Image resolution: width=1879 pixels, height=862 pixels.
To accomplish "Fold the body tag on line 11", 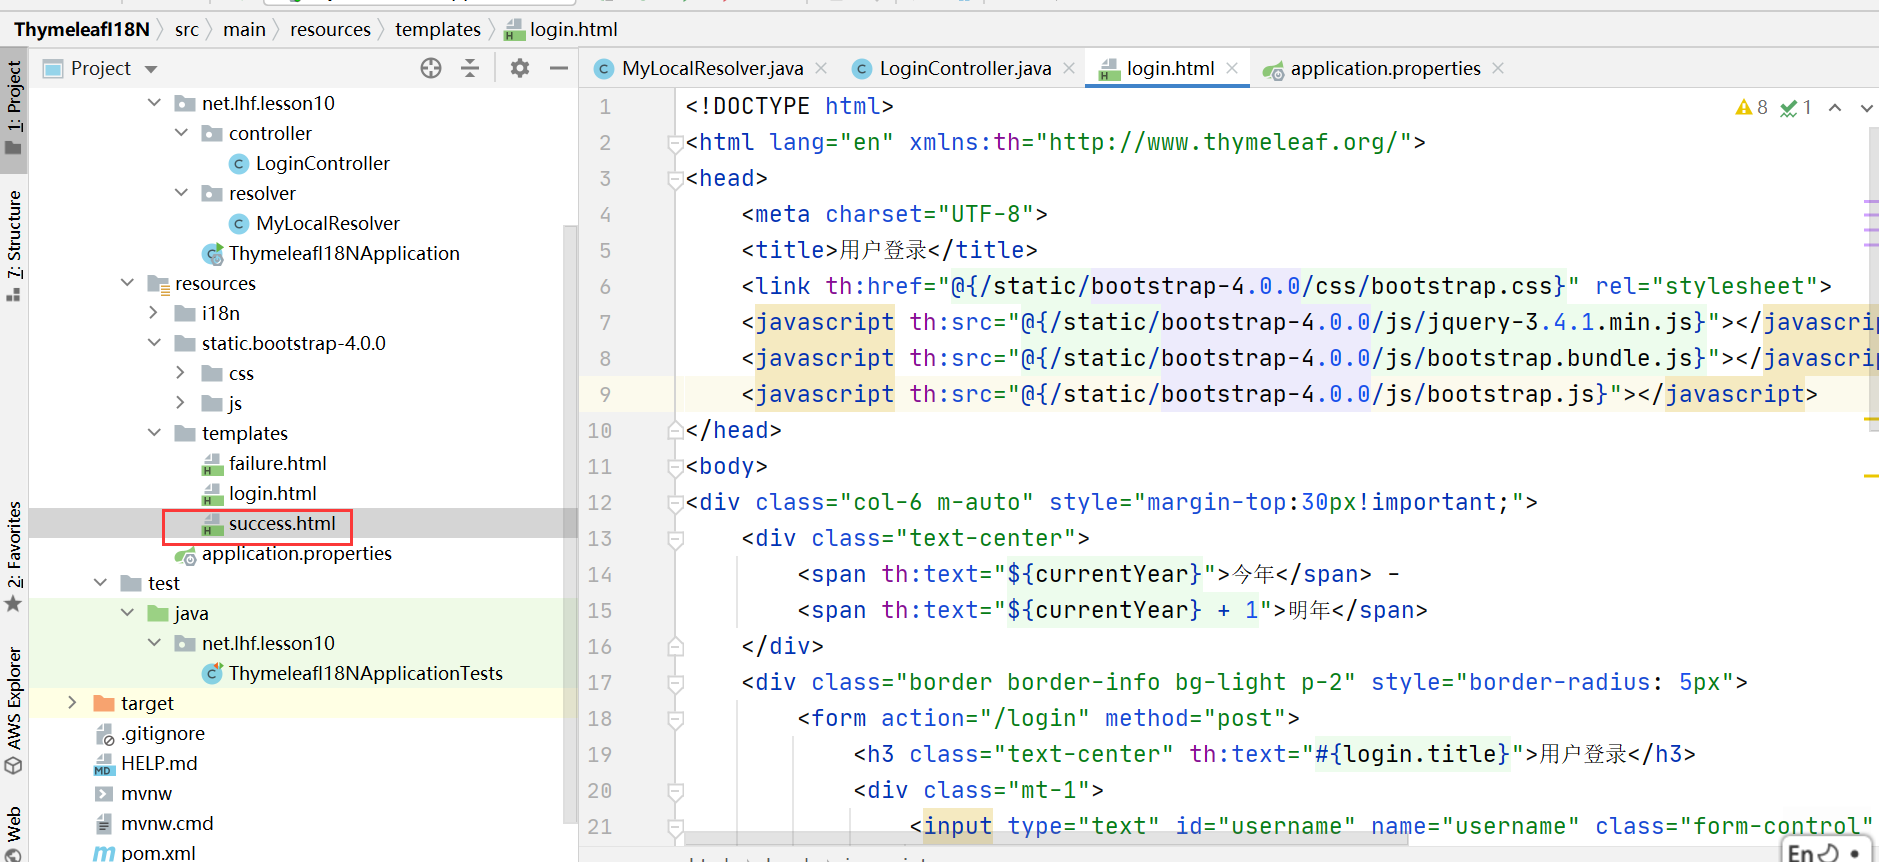I will coord(675,467).
